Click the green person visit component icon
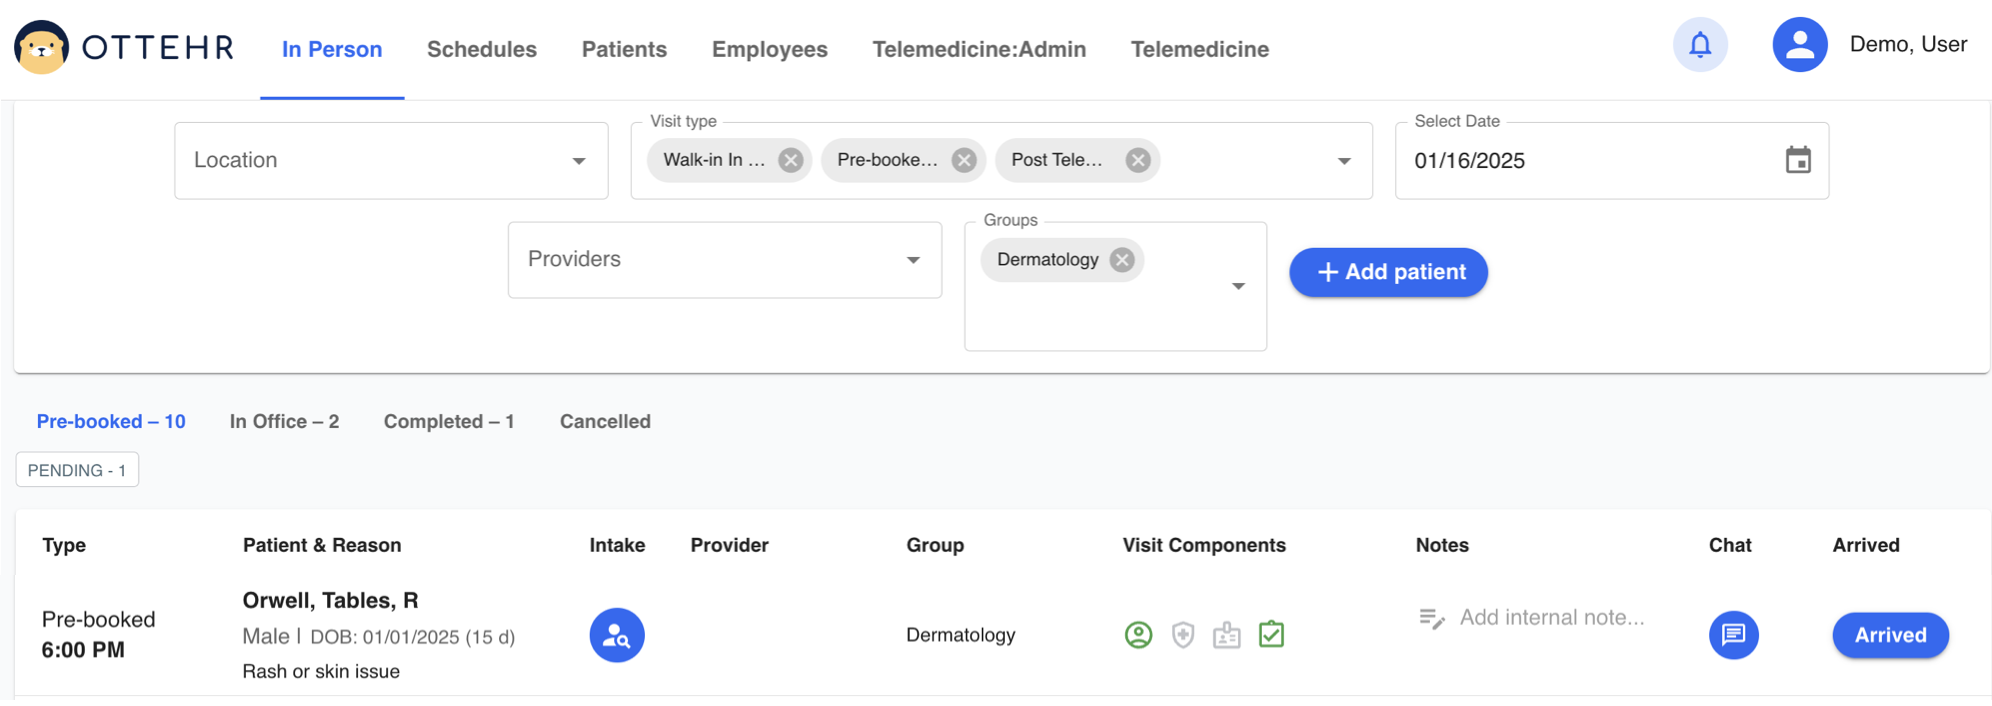The image size is (1992, 706). pyautogui.click(x=1138, y=635)
